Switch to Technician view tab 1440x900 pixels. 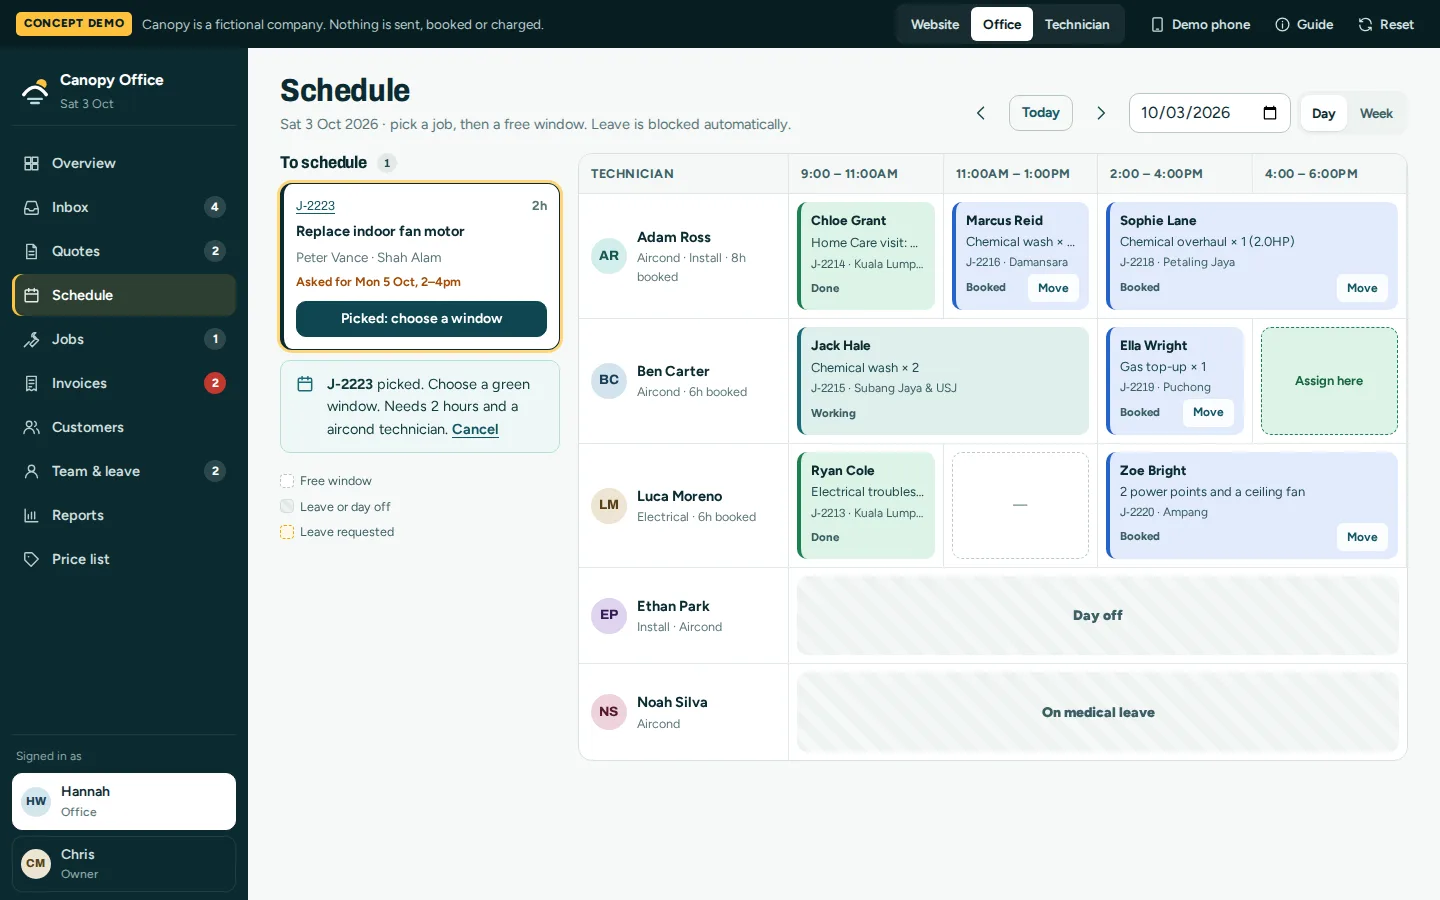tap(1077, 24)
